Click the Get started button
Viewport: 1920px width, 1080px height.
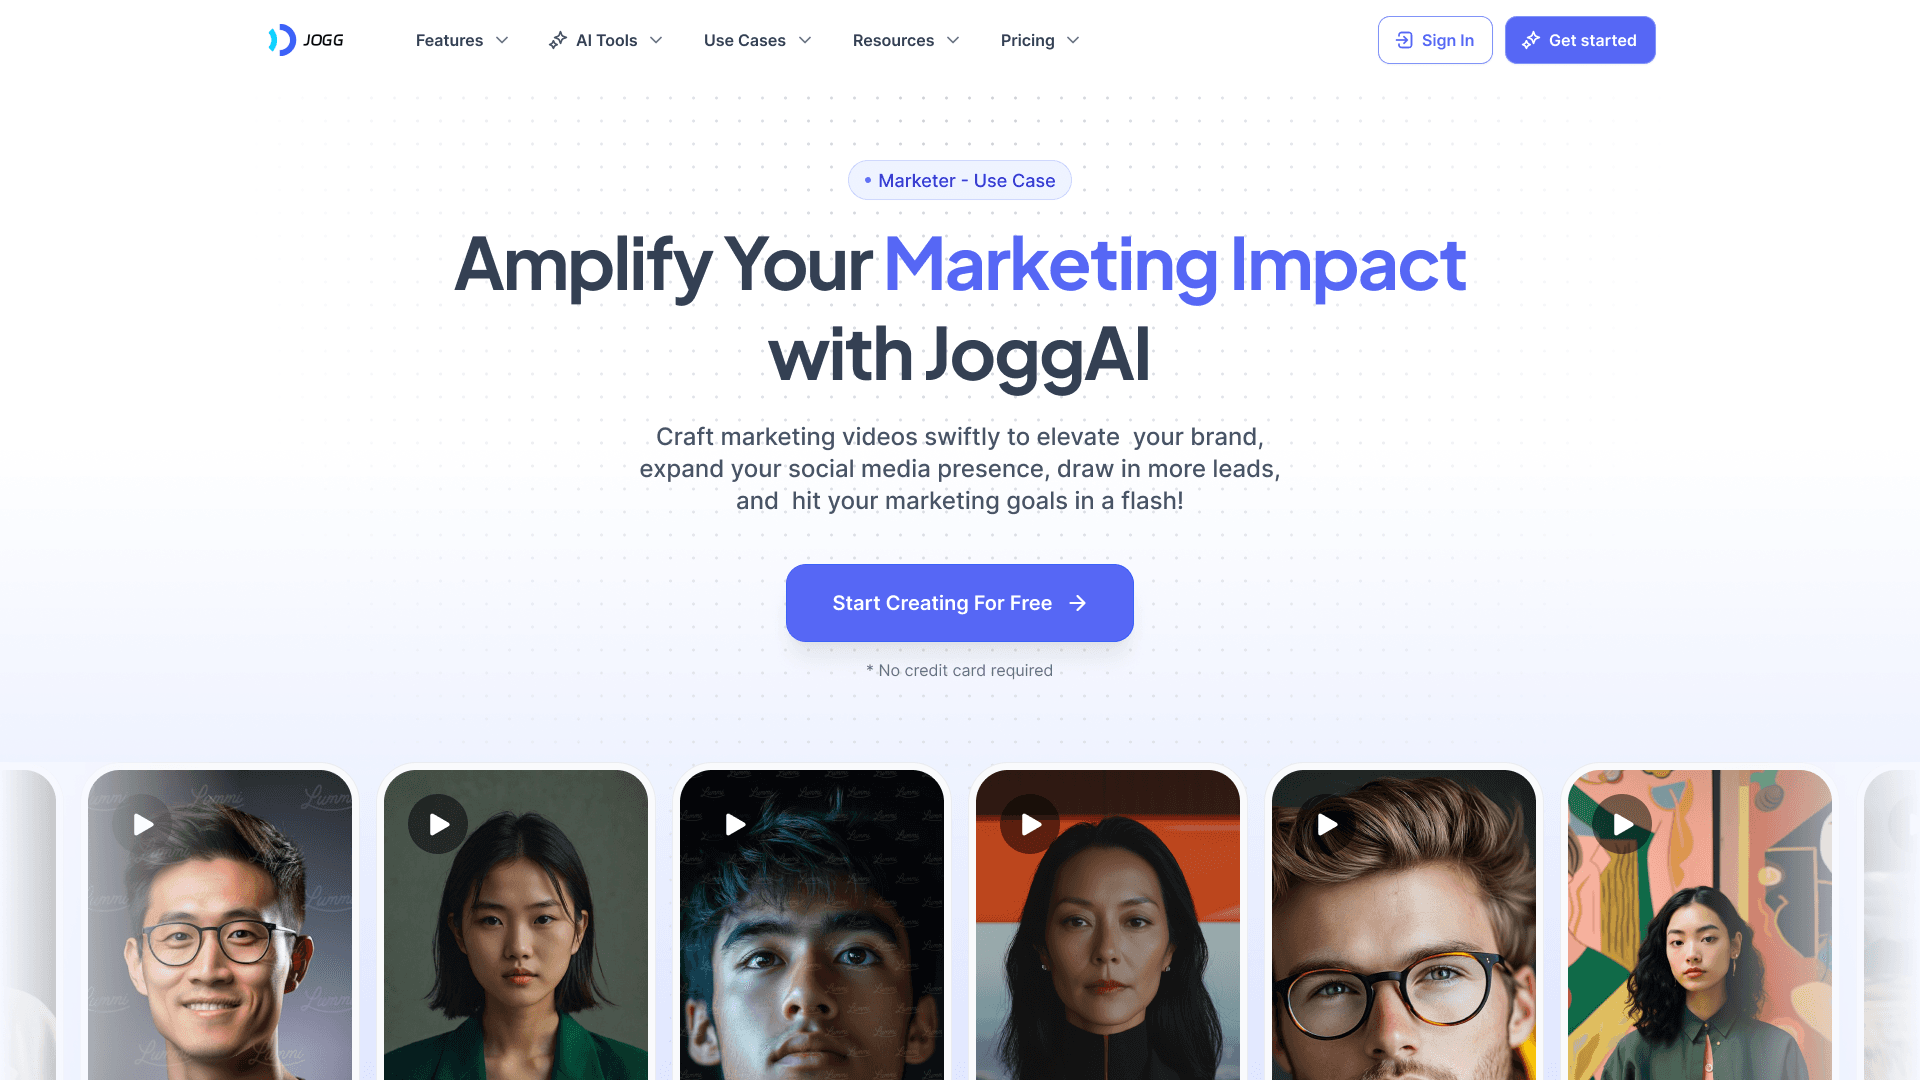1580,40
